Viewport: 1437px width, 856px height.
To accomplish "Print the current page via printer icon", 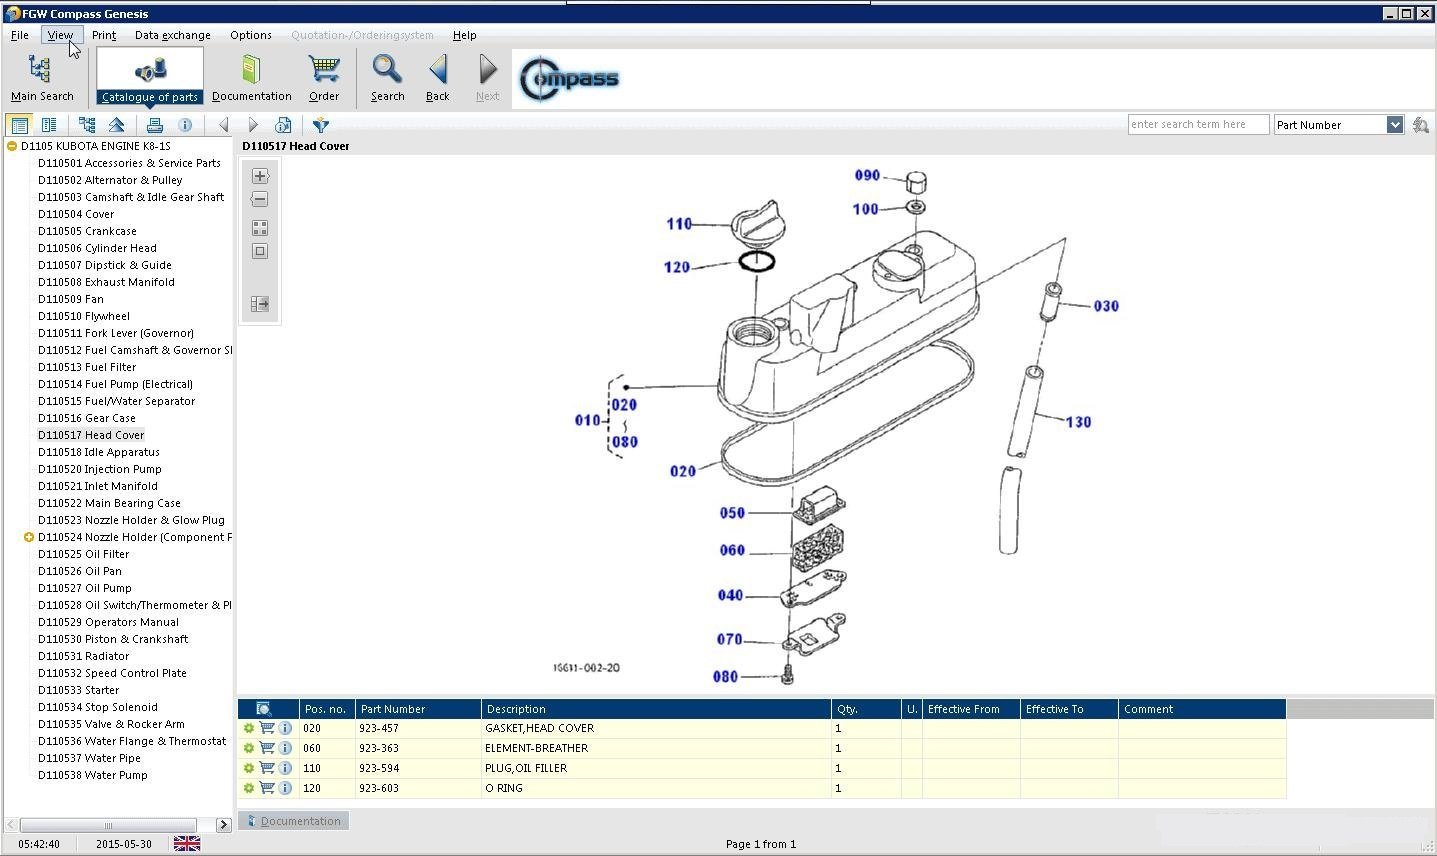I will click(x=154, y=125).
